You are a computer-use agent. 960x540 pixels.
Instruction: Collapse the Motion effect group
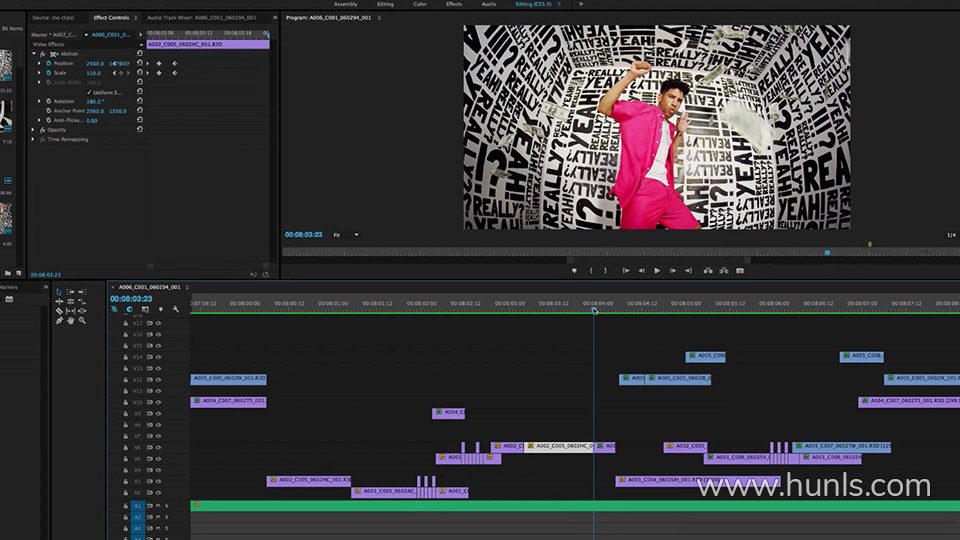pos(34,54)
